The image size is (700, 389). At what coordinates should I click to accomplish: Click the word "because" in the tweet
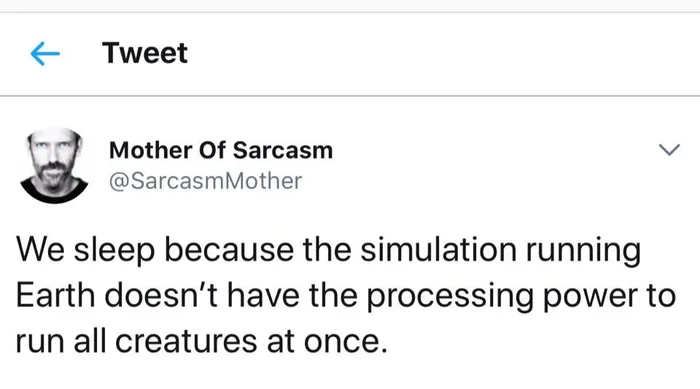(229, 249)
